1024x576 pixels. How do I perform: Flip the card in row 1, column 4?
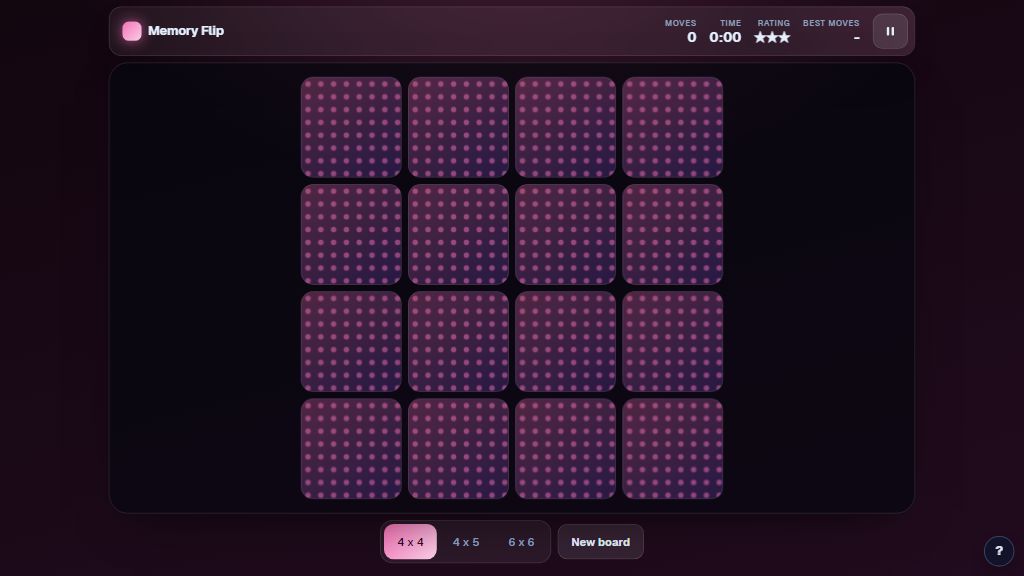[x=673, y=127]
